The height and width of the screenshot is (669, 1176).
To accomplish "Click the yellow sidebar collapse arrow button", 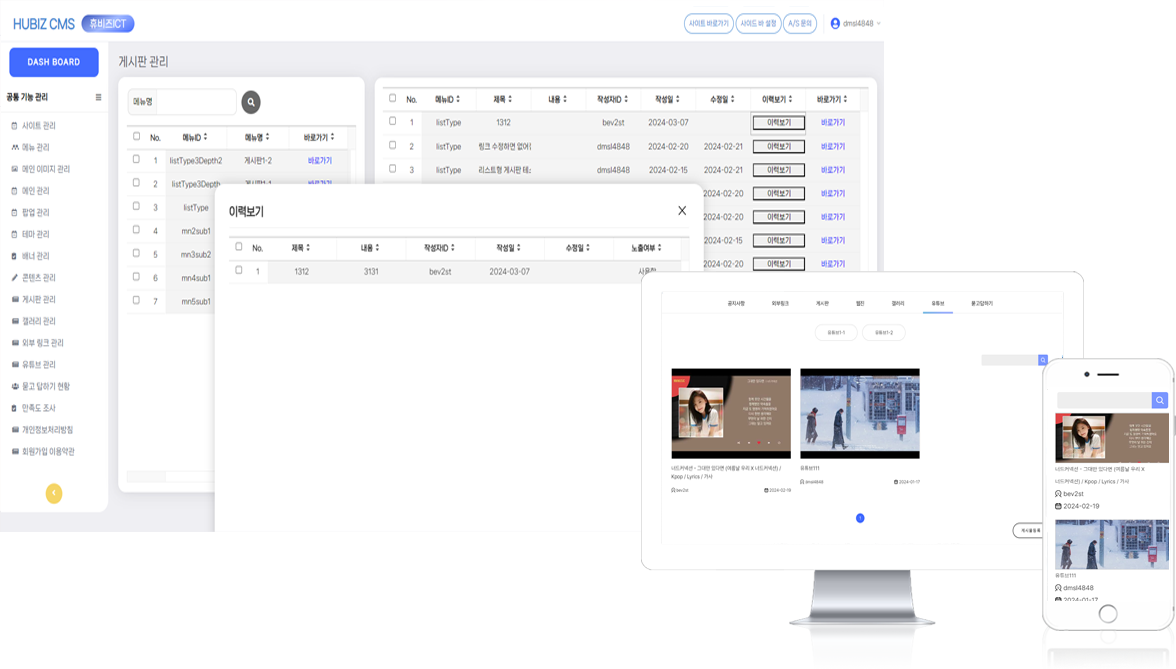I will [x=54, y=493].
